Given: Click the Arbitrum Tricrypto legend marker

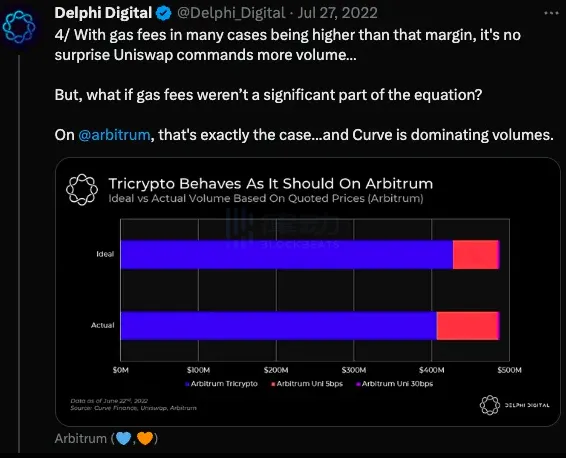Looking at the screenshot, I should [187, 384].
